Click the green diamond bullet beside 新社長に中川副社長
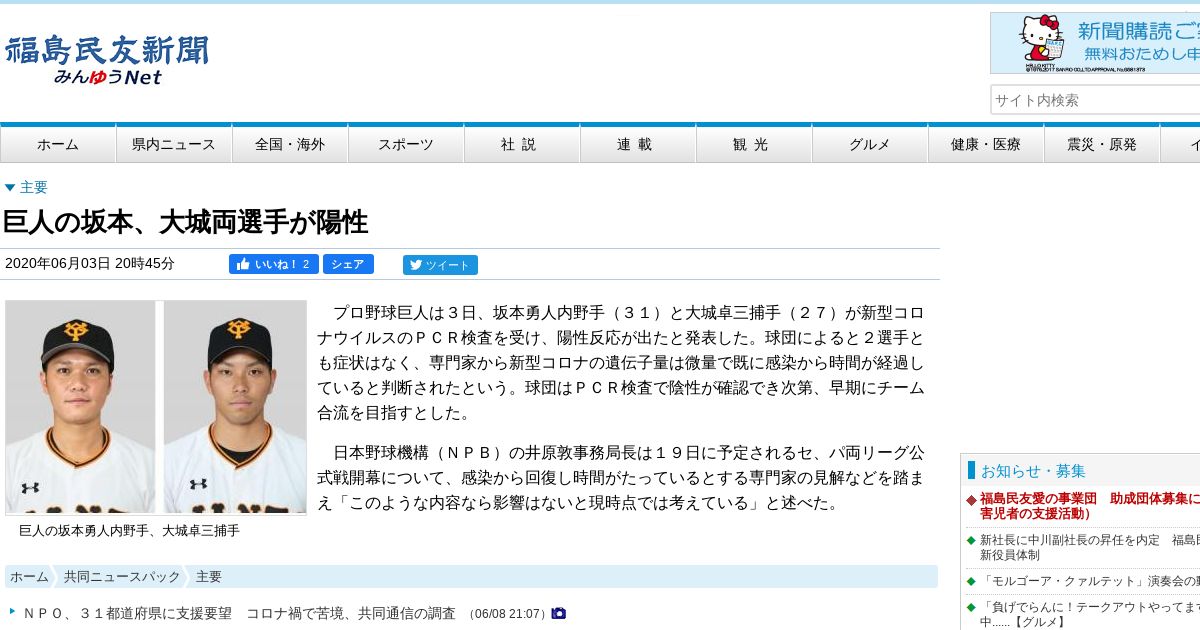1200x630 pixels. [971, 540]
